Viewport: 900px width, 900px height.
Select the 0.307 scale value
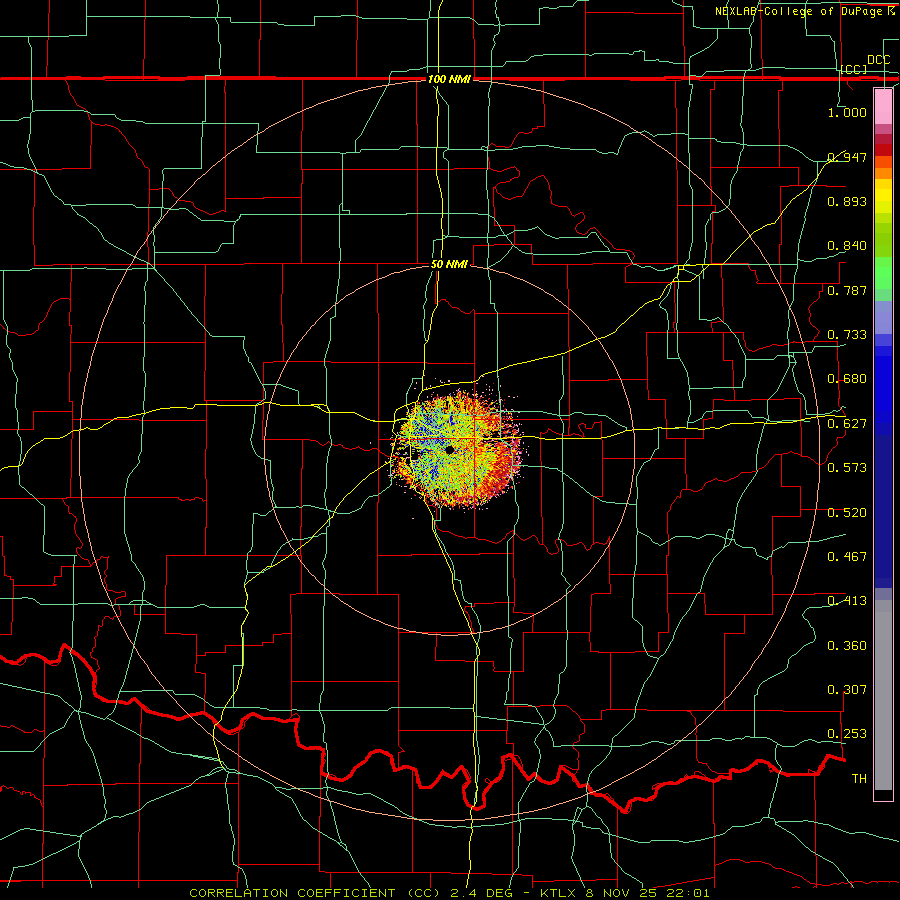[x=847, y=690]
